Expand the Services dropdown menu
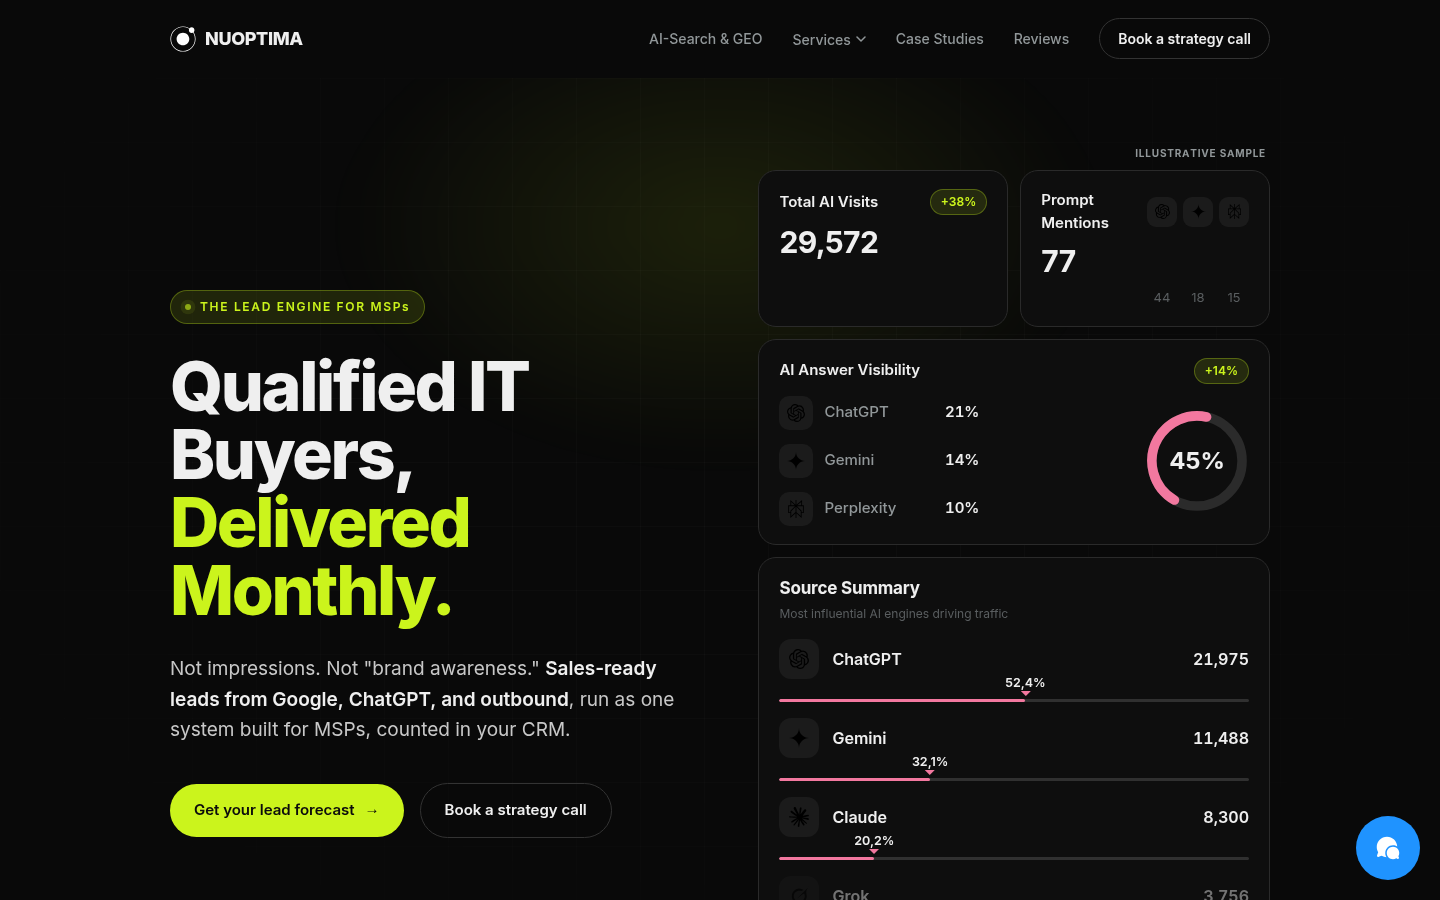This screenshot has width=1440, height=900. [829, 39]
